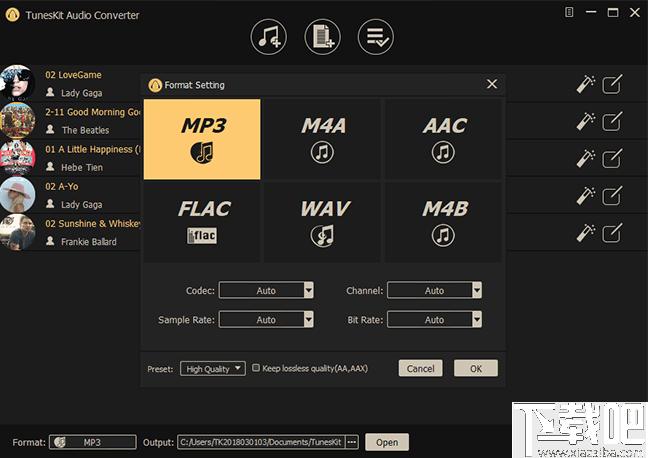Click the edit tag icon for 02 LoveGame

pos(612,84)
